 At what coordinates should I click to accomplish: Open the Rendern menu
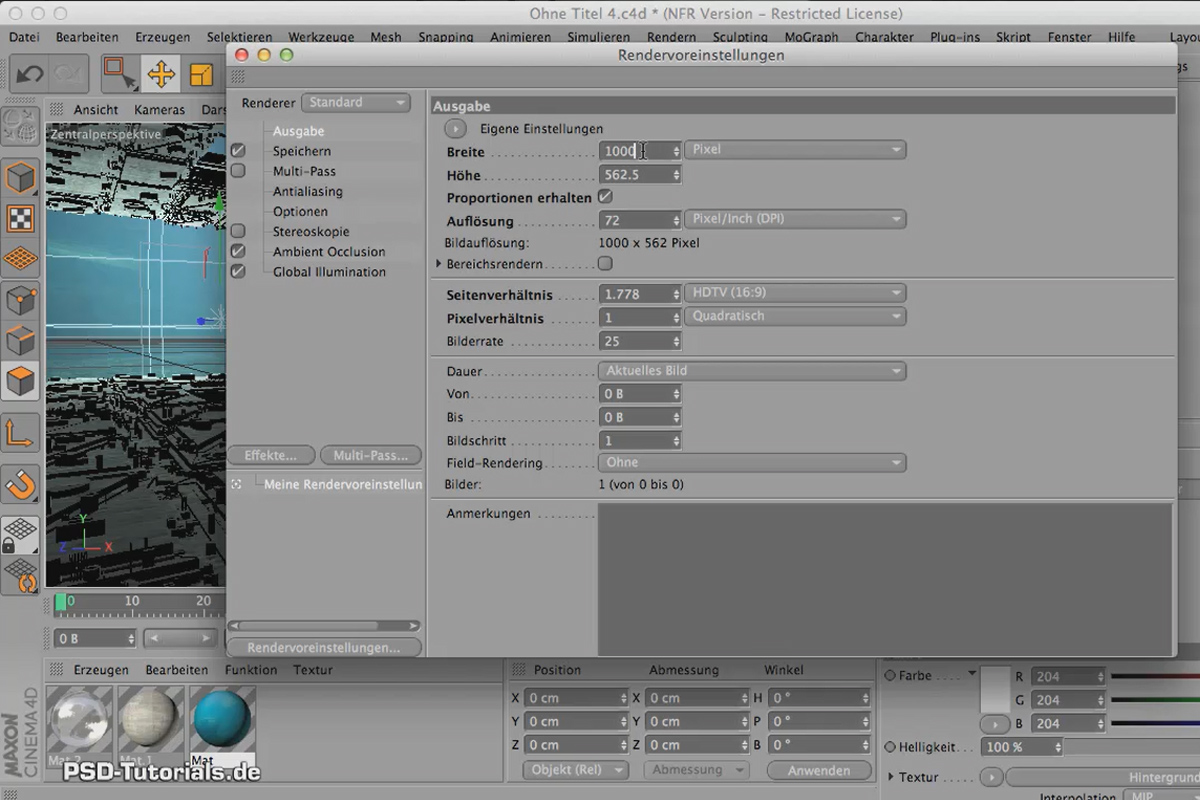click(671, 37)
